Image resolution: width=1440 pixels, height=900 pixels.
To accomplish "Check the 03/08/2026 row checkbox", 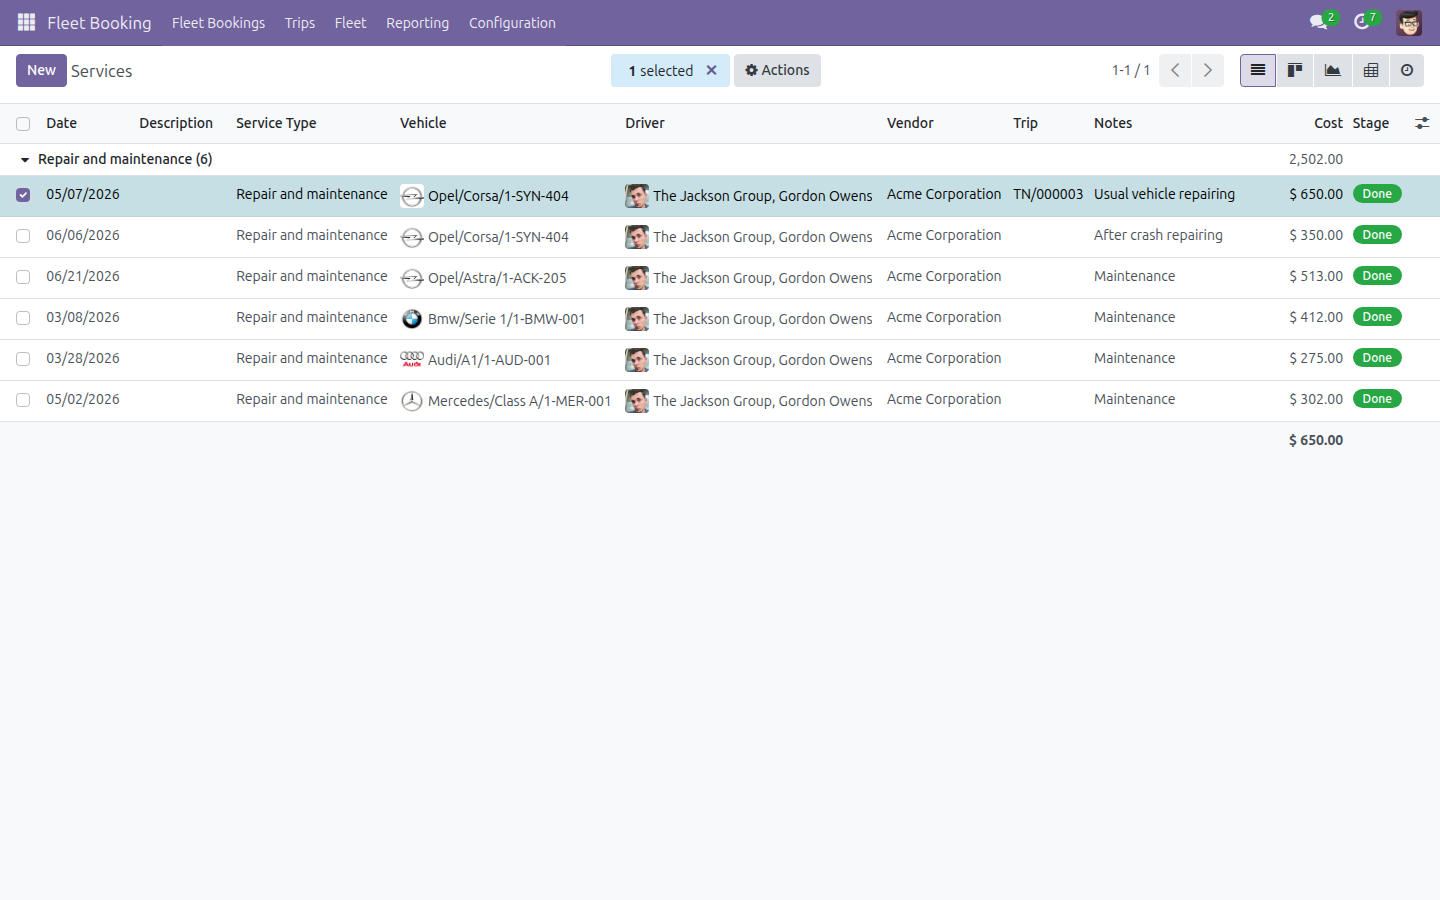I will click(x=23, y=318).
